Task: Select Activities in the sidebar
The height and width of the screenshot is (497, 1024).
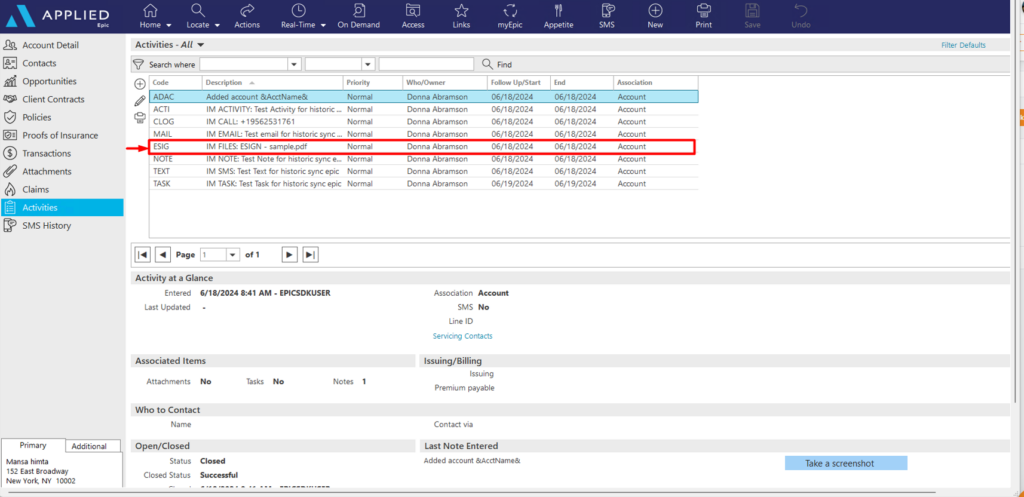Action: [x=61, y=208]
